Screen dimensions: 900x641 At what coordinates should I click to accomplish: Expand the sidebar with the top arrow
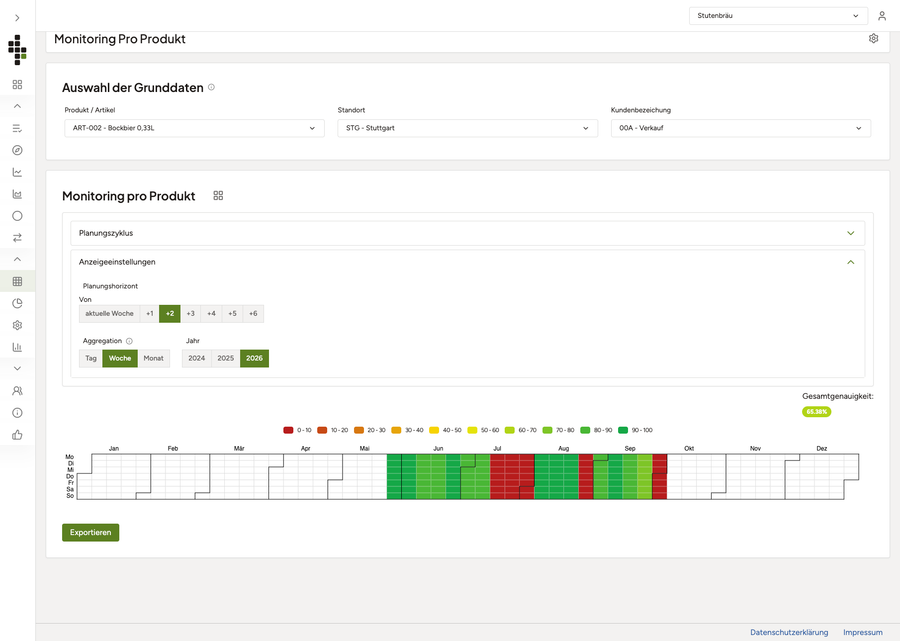pos(17,18)
